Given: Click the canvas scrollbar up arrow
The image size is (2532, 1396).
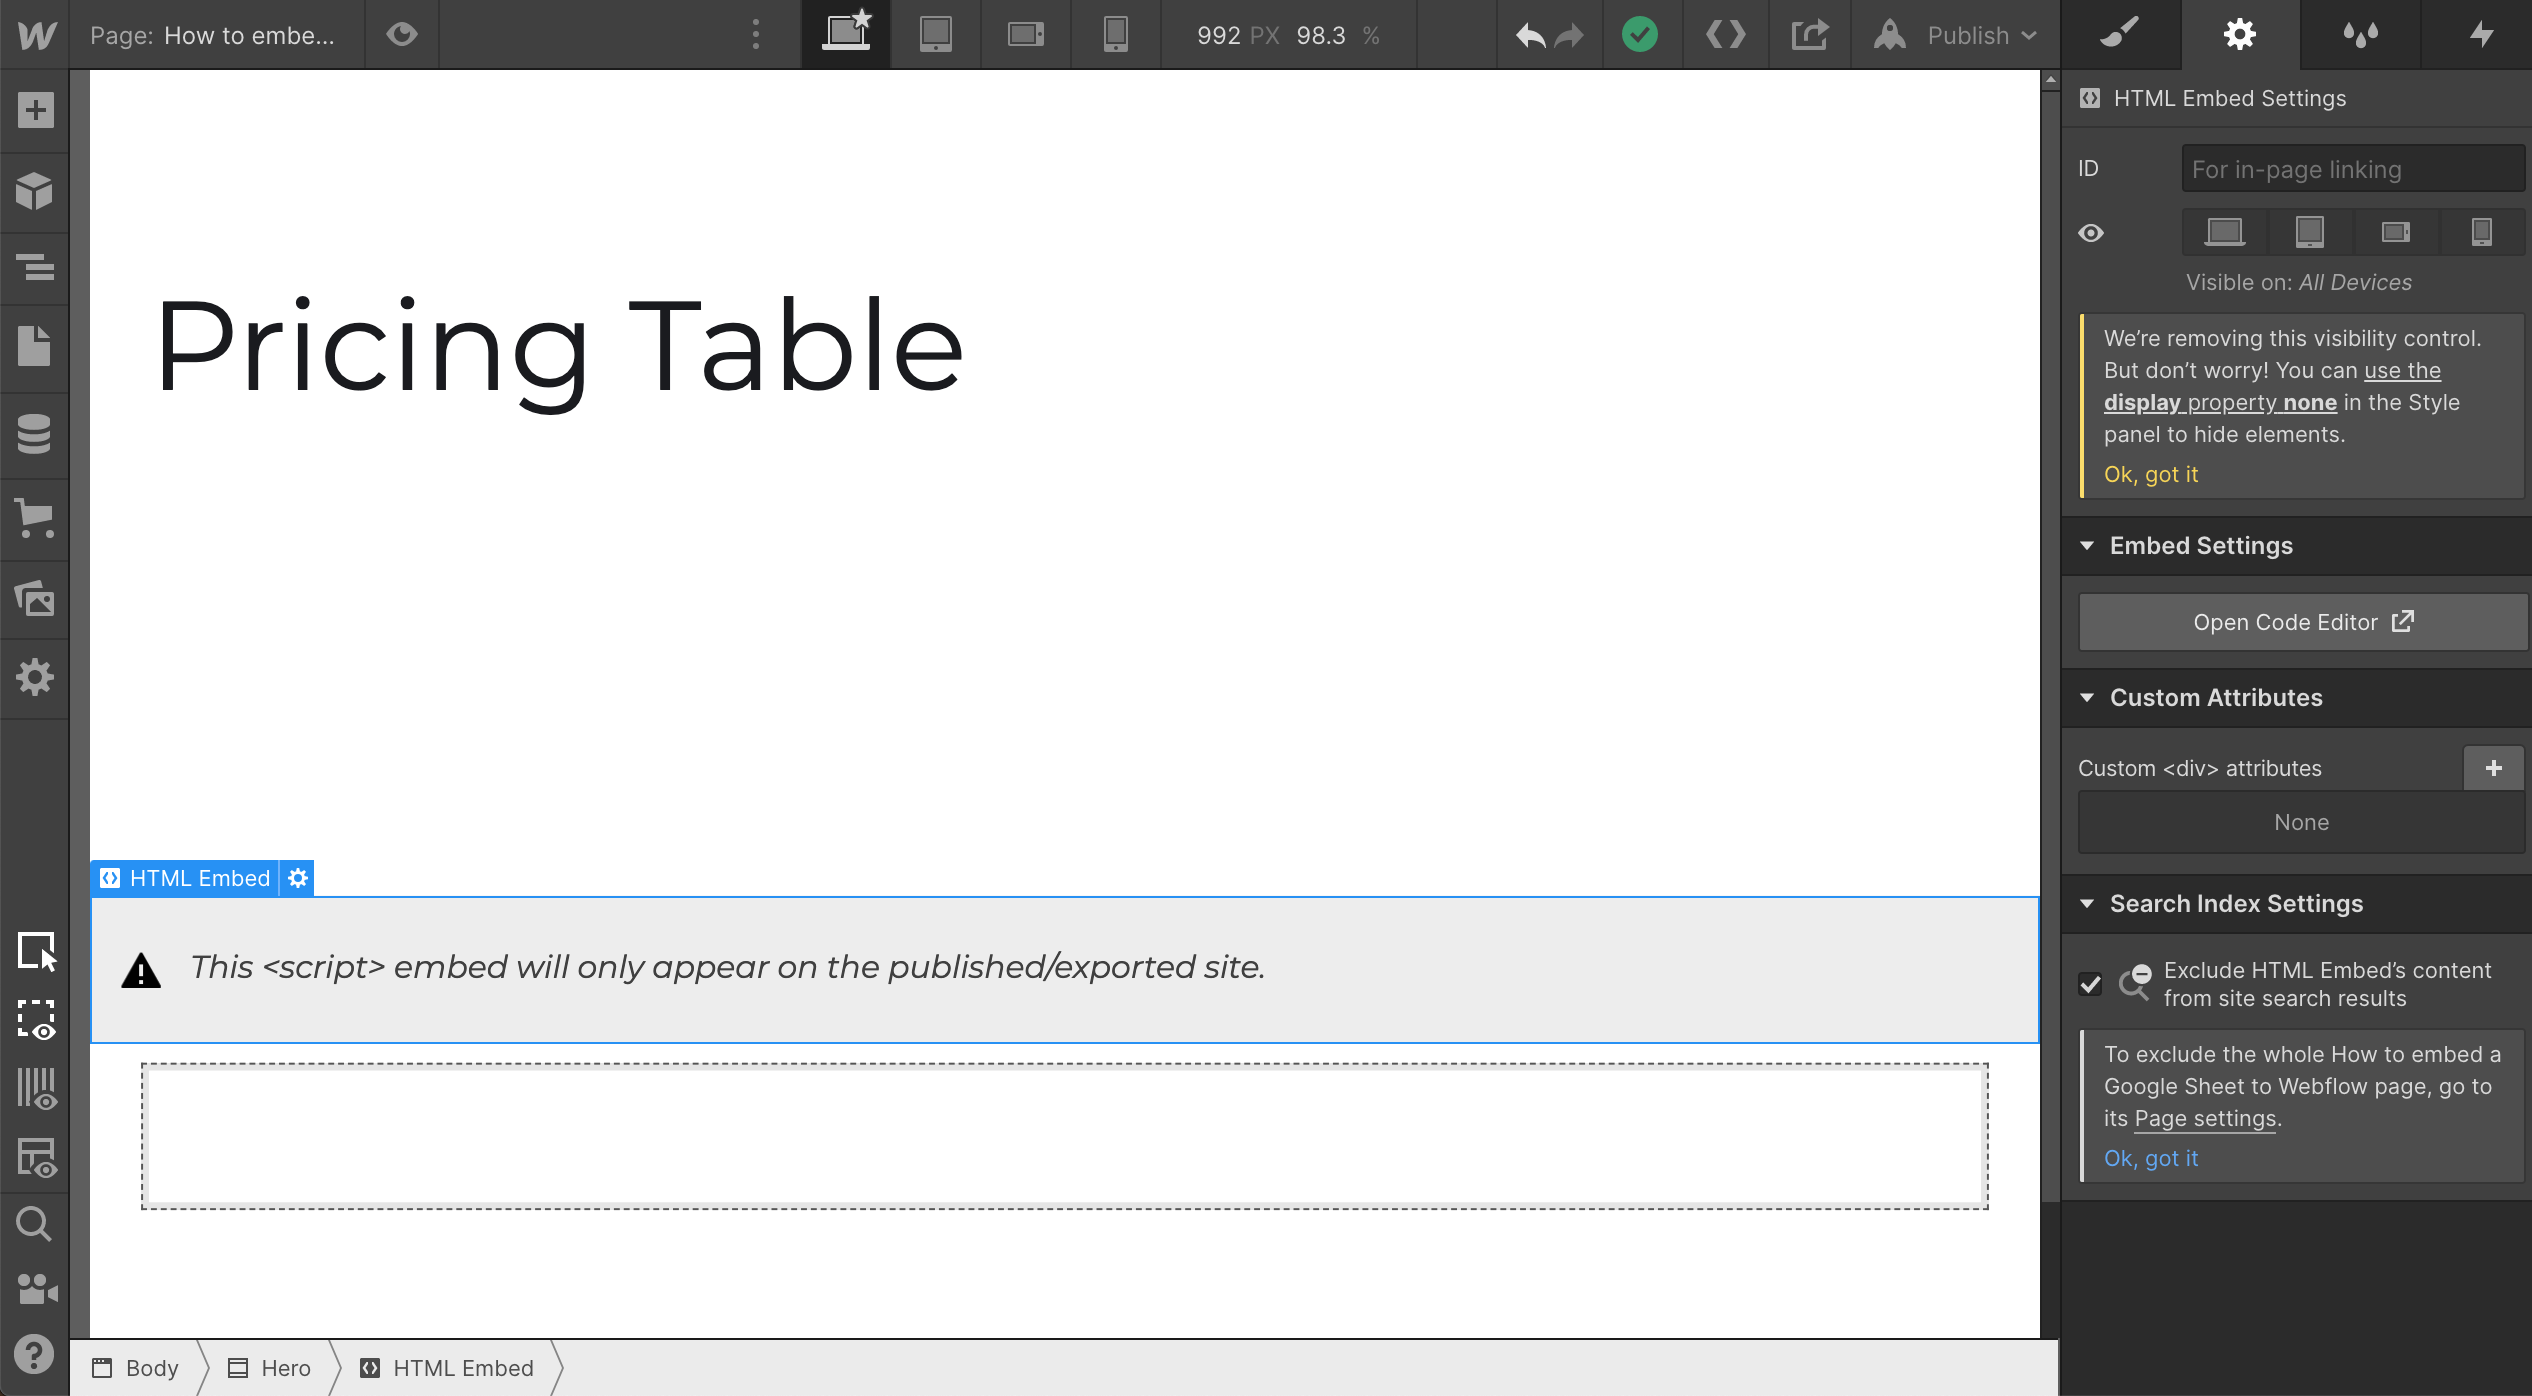Looking at the screenshot, I should (x=2051, y=80).
